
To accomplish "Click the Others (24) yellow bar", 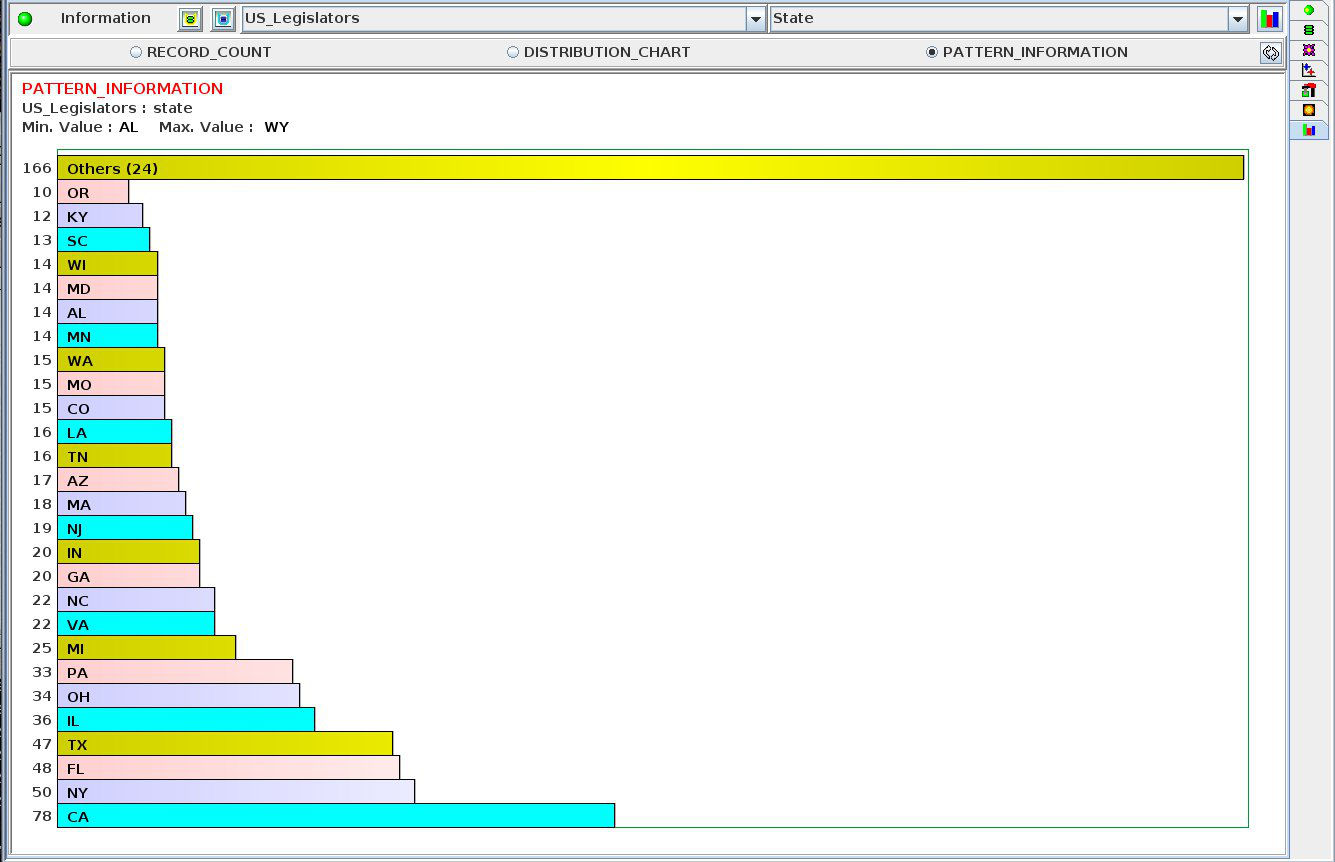I will pos(650,168).
